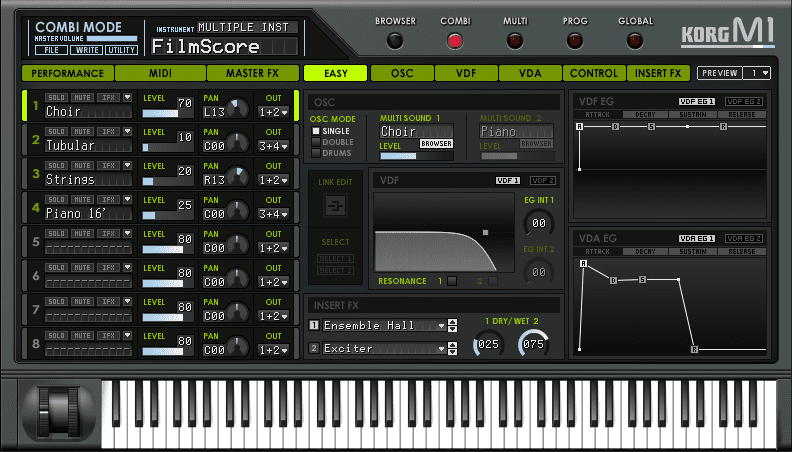This screenshot has height=452, width=792.
Task: Switch to the INSERT FX tab
Action: pos(658,73)
